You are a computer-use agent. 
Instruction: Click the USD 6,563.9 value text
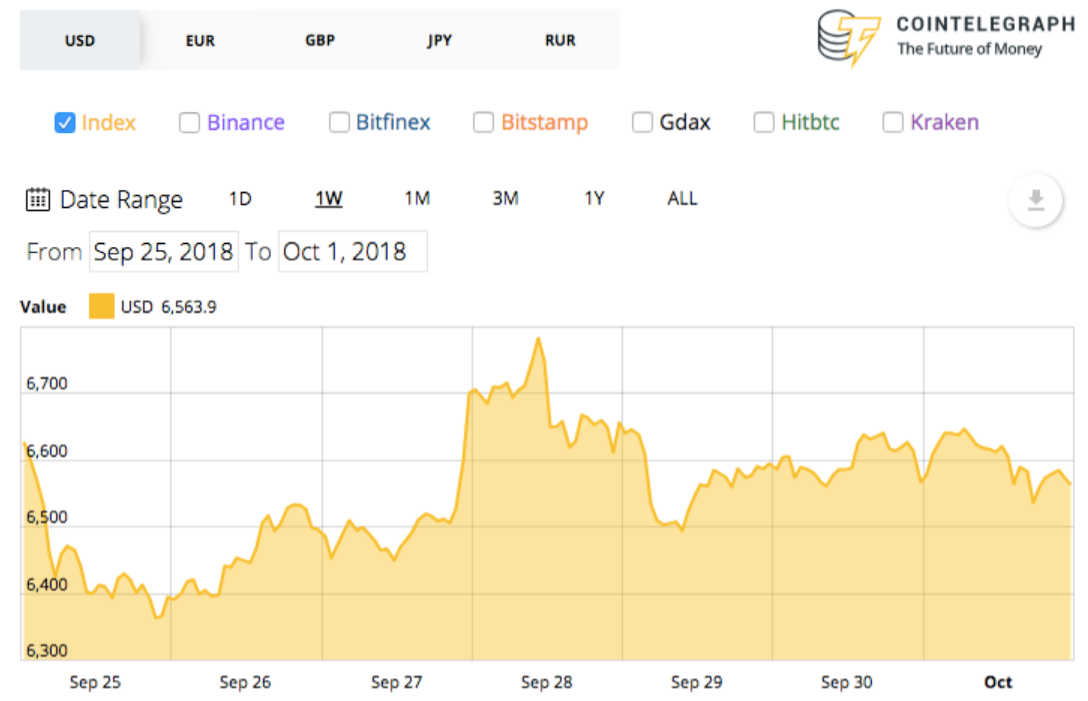pyautogui.click(x=169, y=307)
